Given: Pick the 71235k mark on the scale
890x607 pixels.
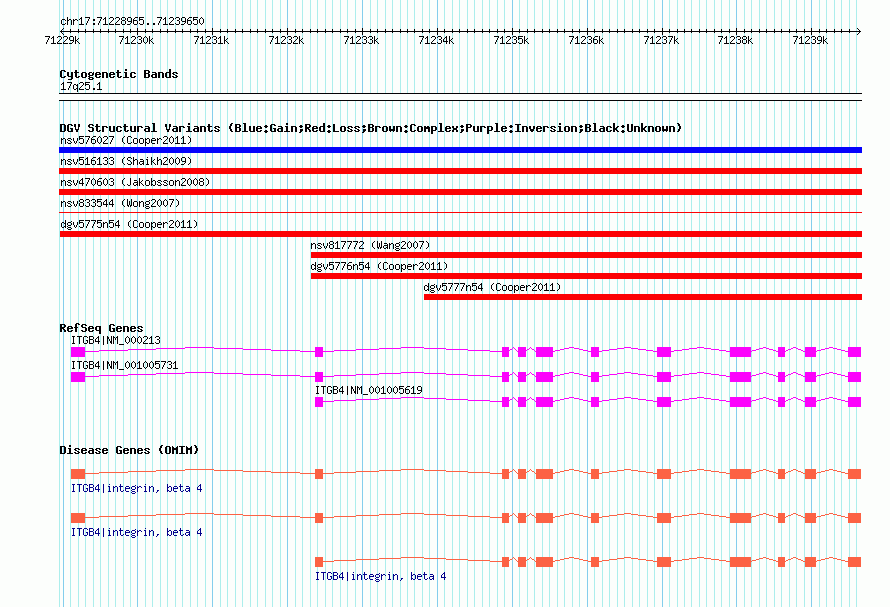Looking at the screenshot, I should pos(511,40).
